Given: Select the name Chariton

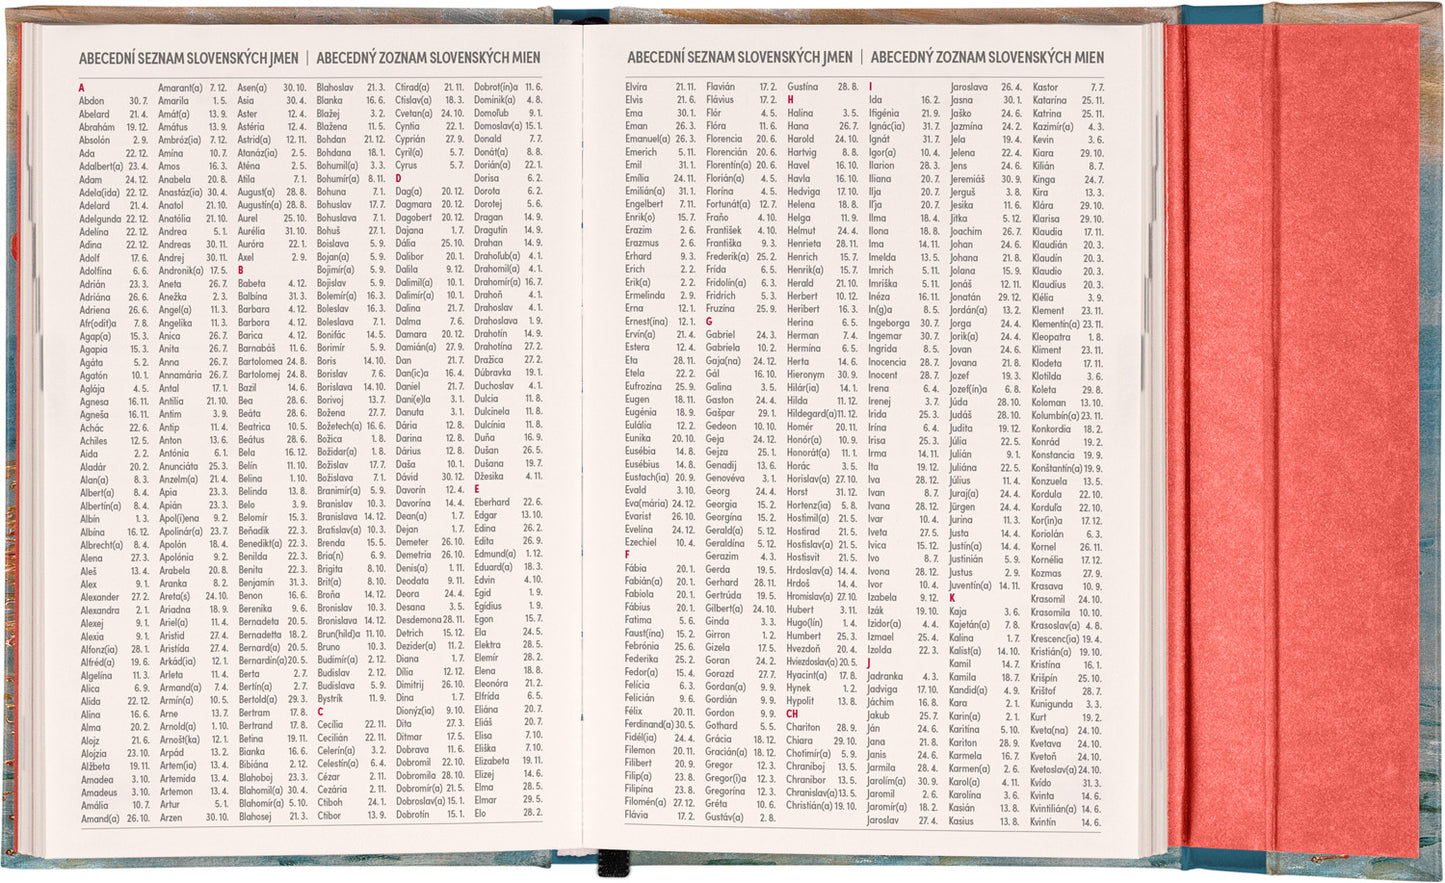Looking at the screenshot, I should tap(803, 728).
